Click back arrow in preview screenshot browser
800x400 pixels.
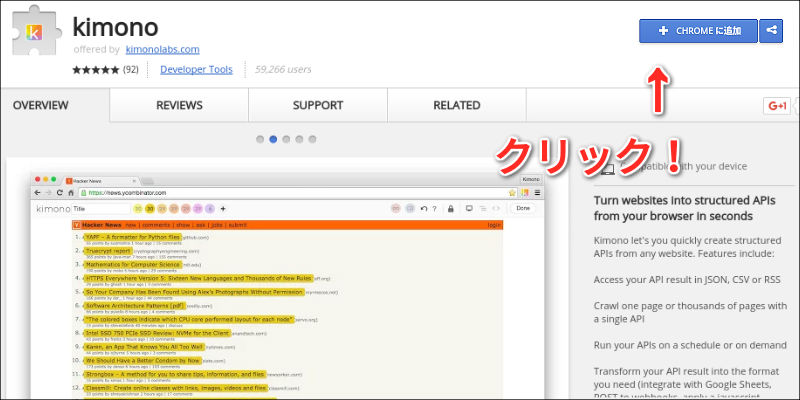pyautogui.click(x=37, y=192)
